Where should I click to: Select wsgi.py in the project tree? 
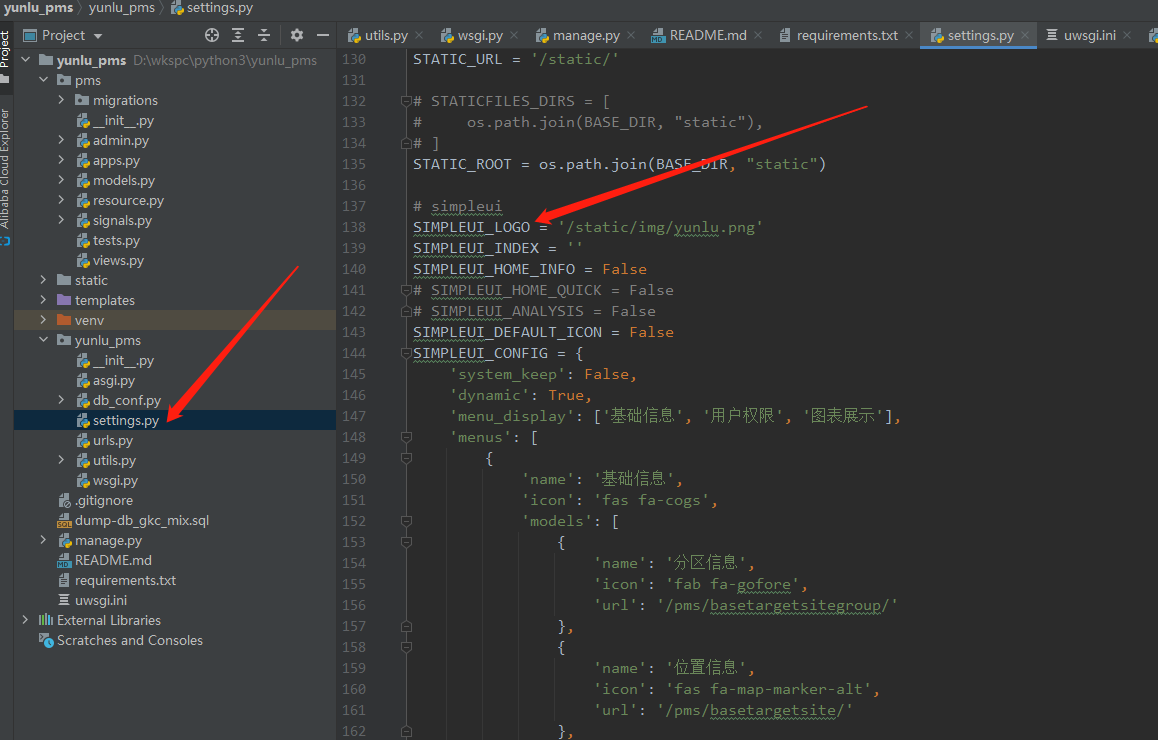[115, 480]
